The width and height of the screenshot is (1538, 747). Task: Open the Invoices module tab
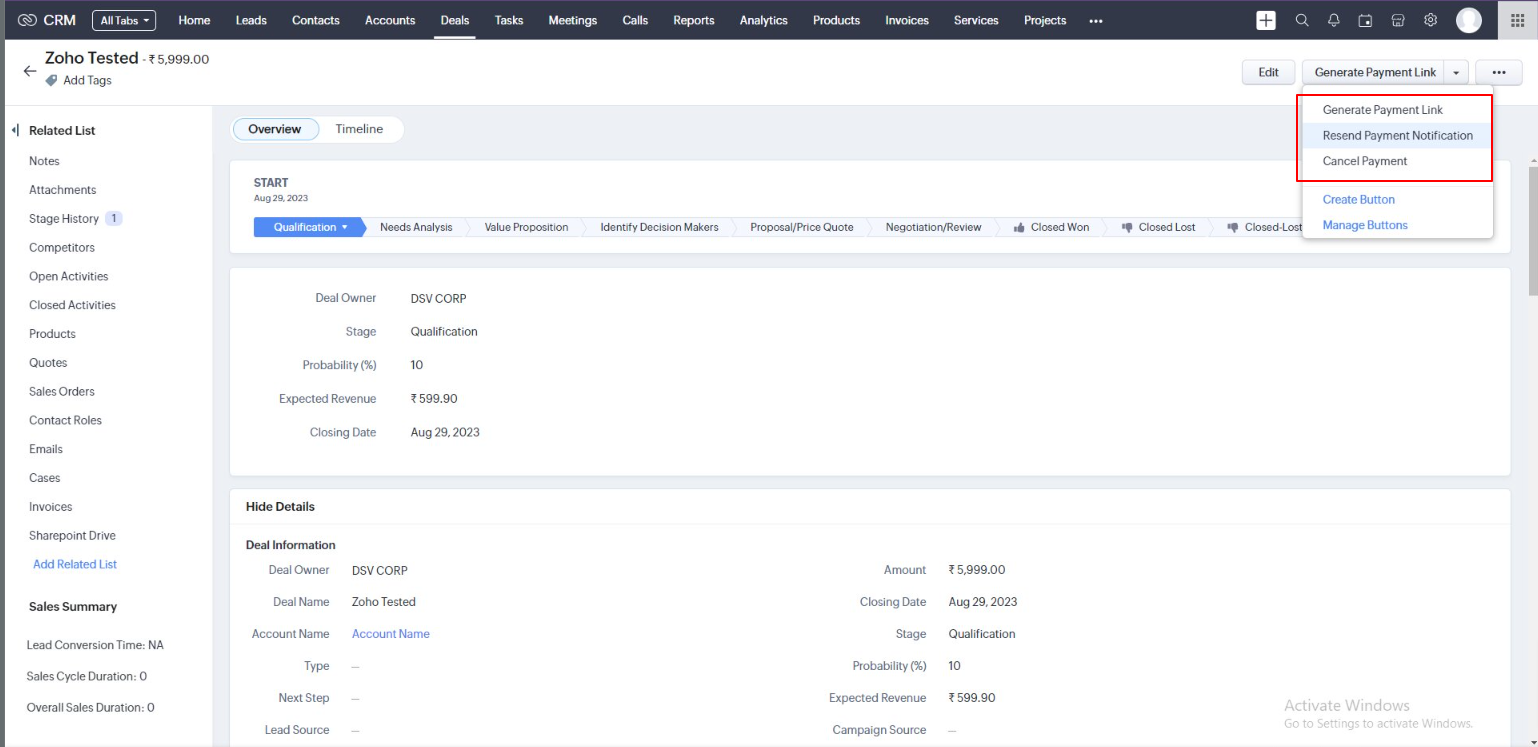tap(906, 20)
